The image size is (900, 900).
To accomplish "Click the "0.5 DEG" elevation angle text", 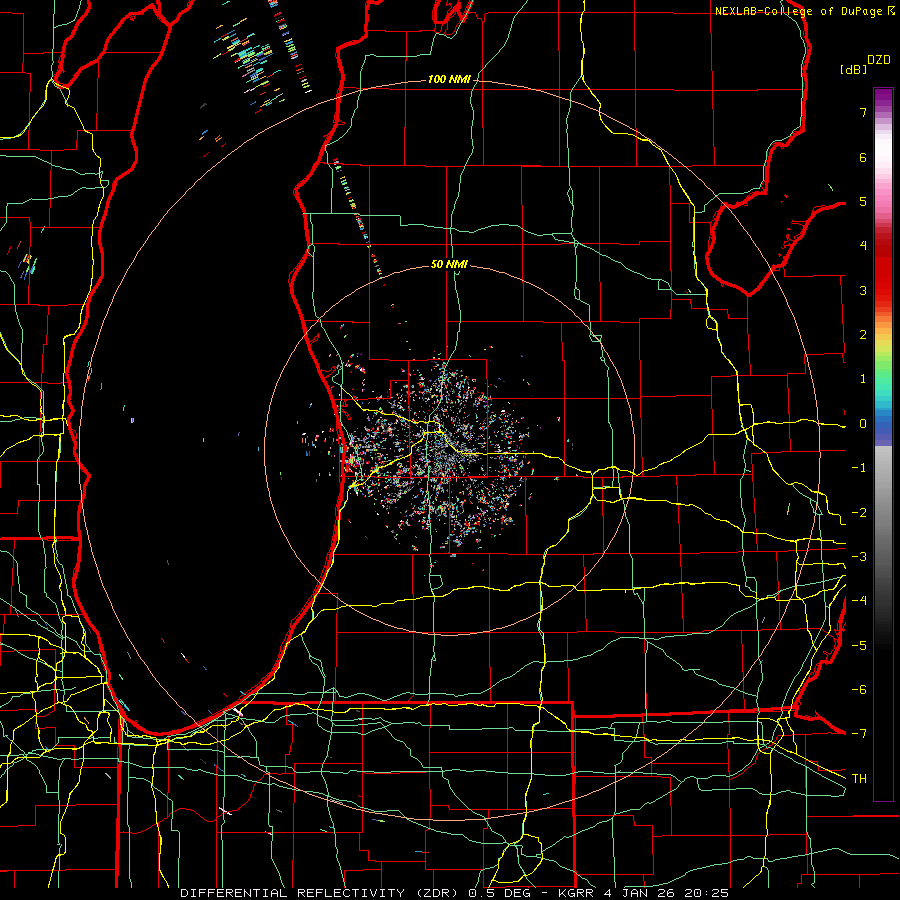I will [x=498, y=893].
